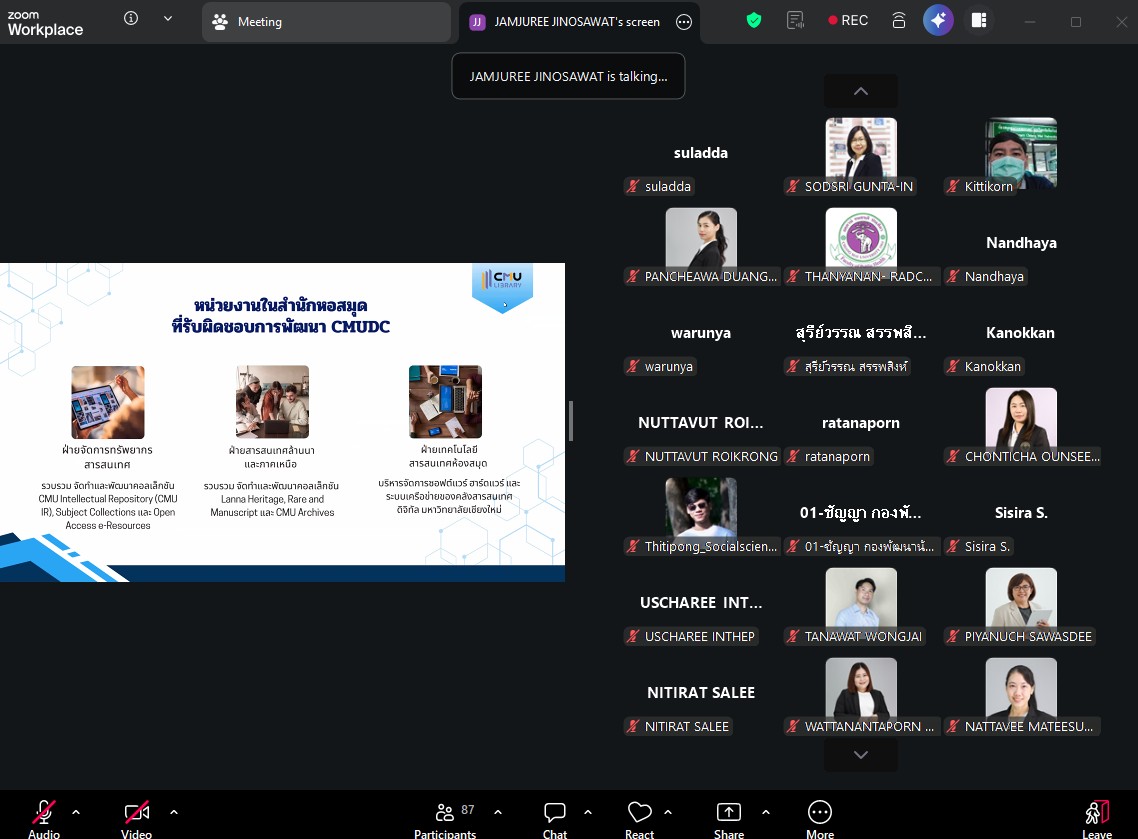Expand audio options arrow next to Audio

[76, 812]
